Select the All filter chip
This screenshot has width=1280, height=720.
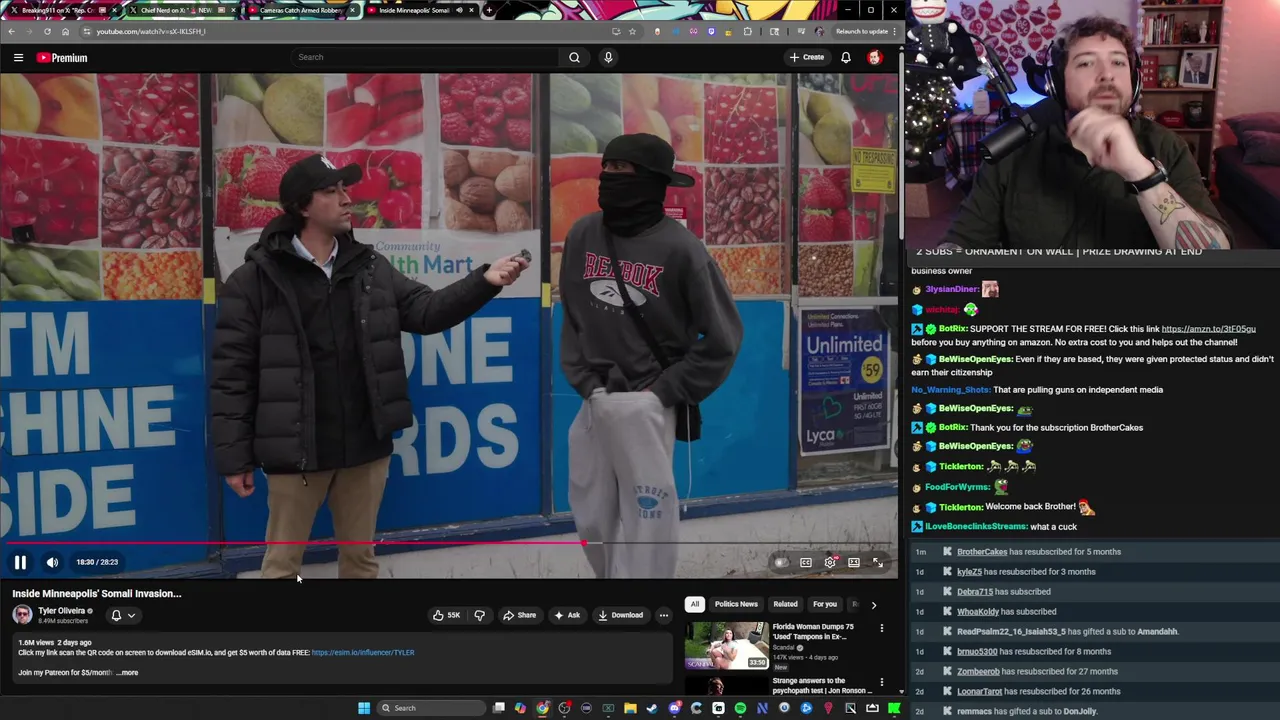tap(694, 604)
